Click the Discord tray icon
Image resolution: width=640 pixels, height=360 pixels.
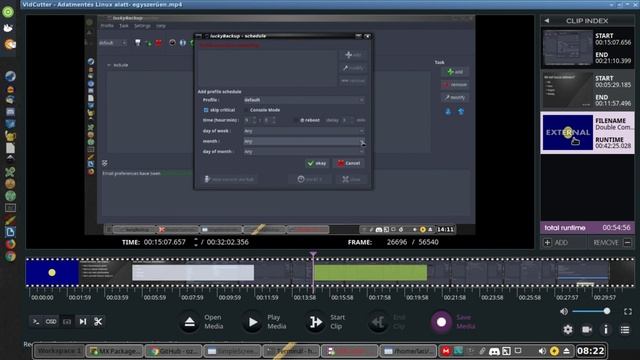(494, 351)
